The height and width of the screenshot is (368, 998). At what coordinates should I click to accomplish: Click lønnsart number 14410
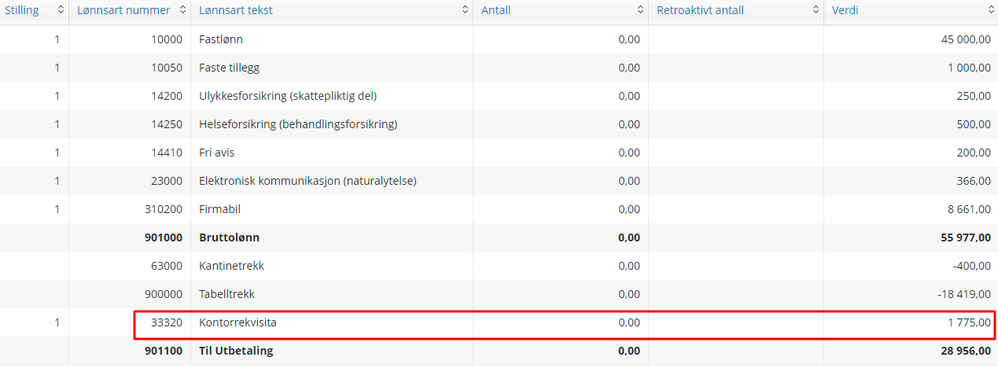(167, 153)
